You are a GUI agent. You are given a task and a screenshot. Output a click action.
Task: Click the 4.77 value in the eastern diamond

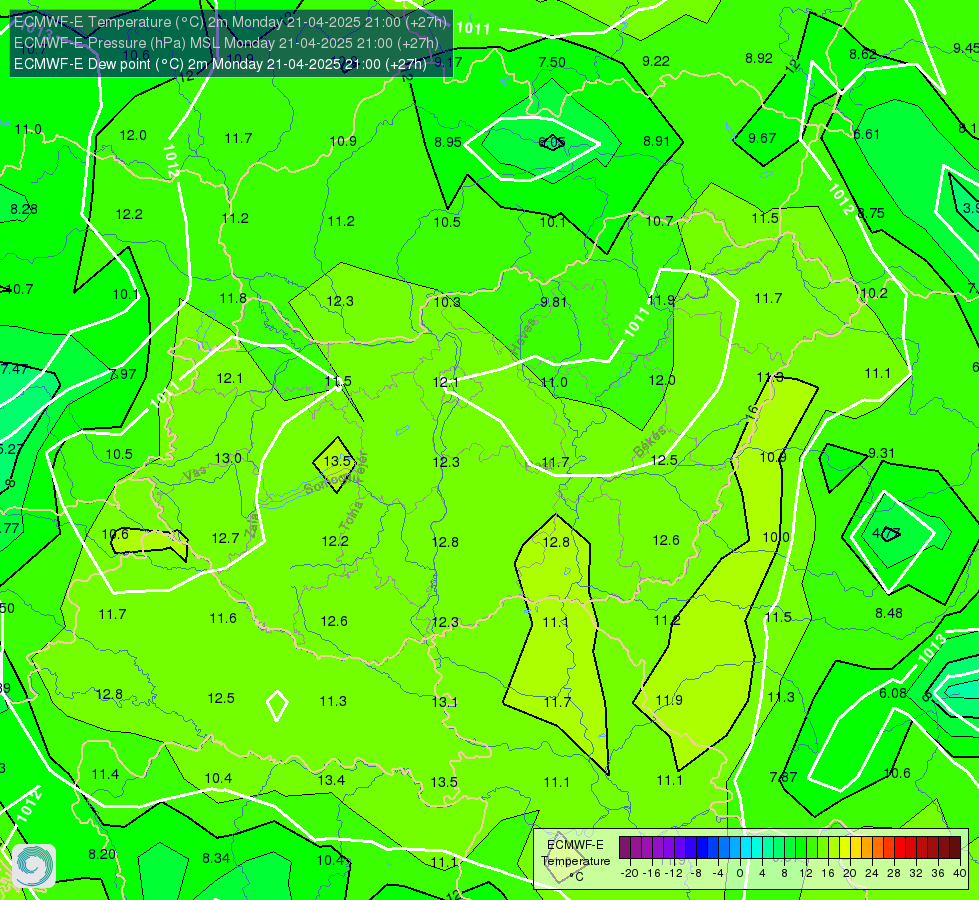(x=886, y=533)
